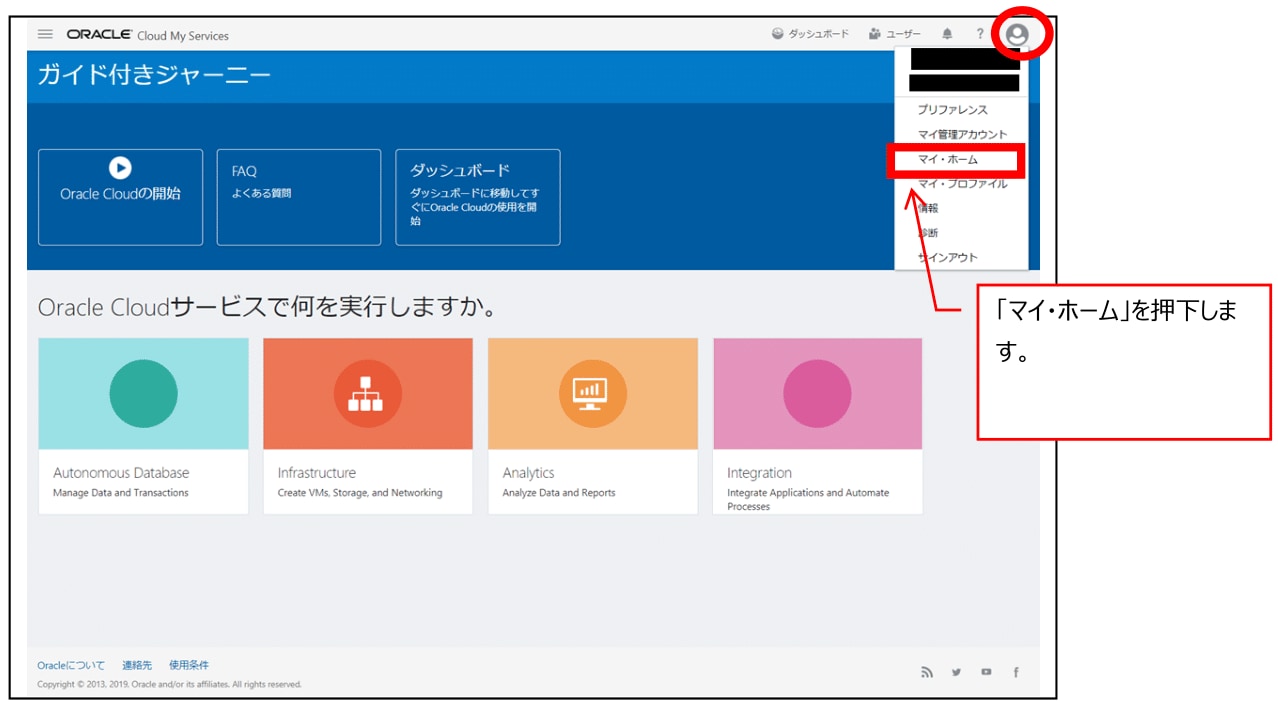1278x703 pixels.
Task: Click the YouTube icon in footer
Action: tap(986, 672)
